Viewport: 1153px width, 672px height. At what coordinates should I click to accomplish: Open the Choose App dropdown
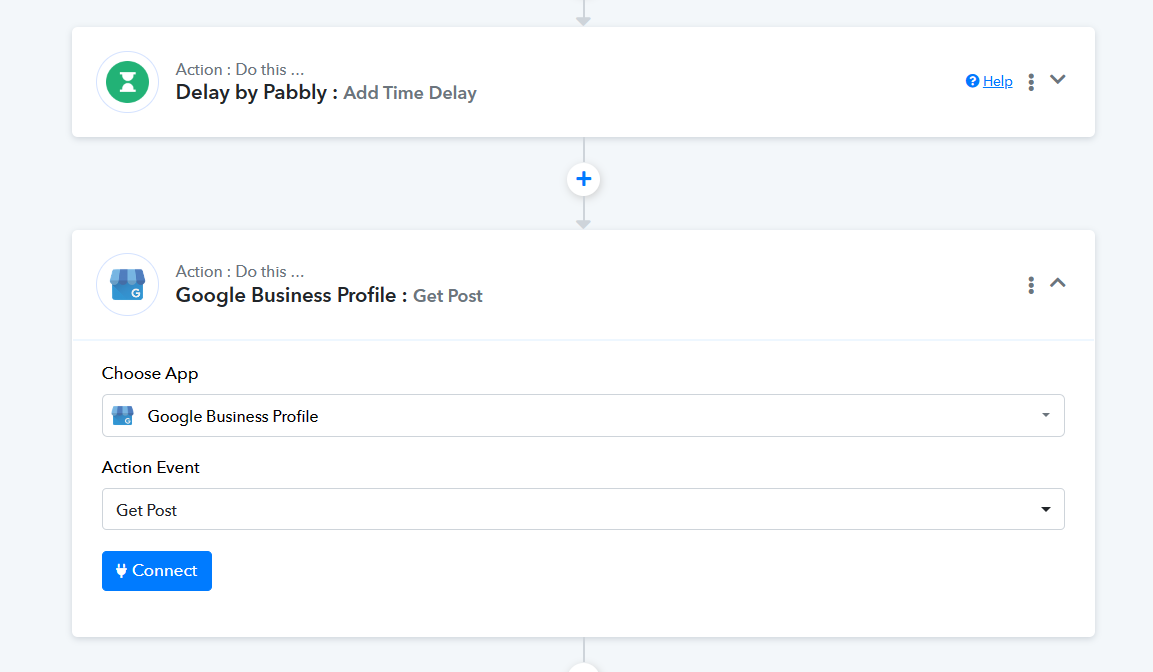point(583,415)
